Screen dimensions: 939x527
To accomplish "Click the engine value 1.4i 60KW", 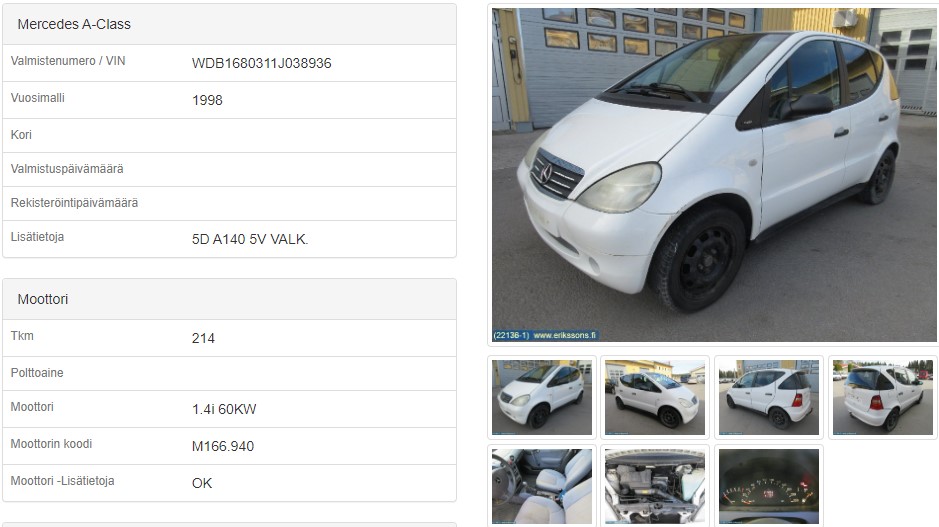I will tap(224, 410).
